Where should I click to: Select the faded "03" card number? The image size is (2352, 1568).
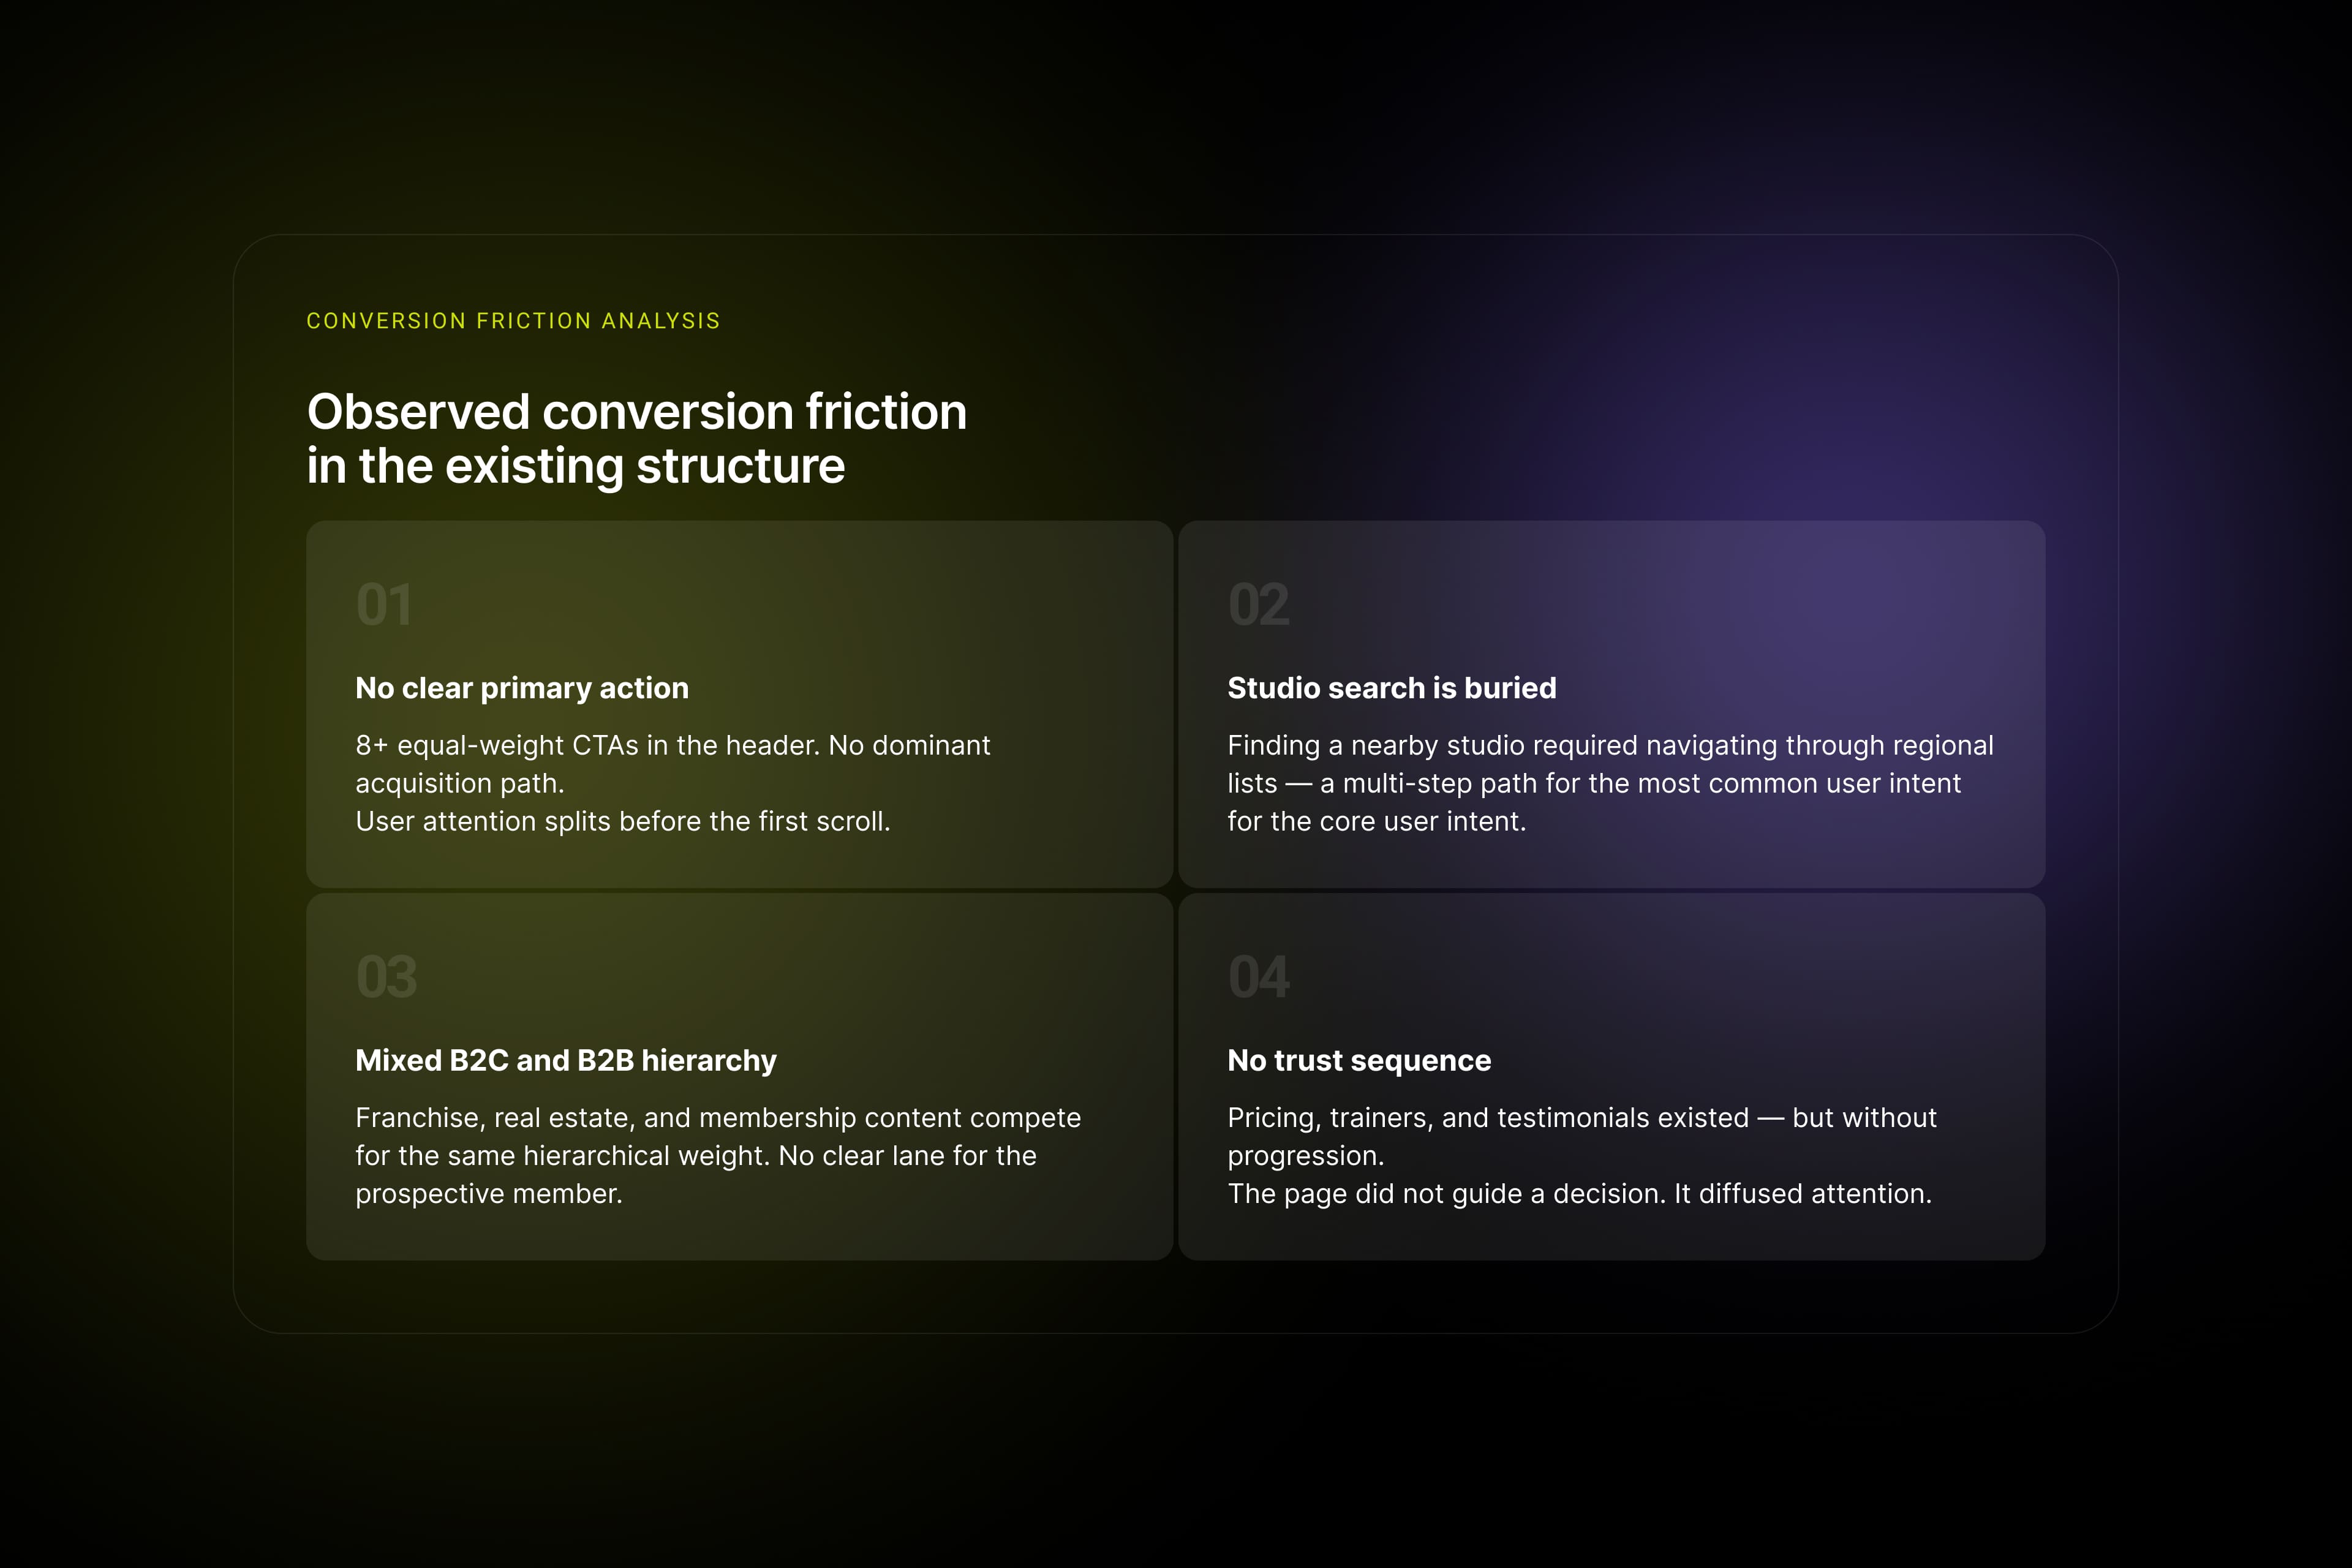(x=386, y=977)
